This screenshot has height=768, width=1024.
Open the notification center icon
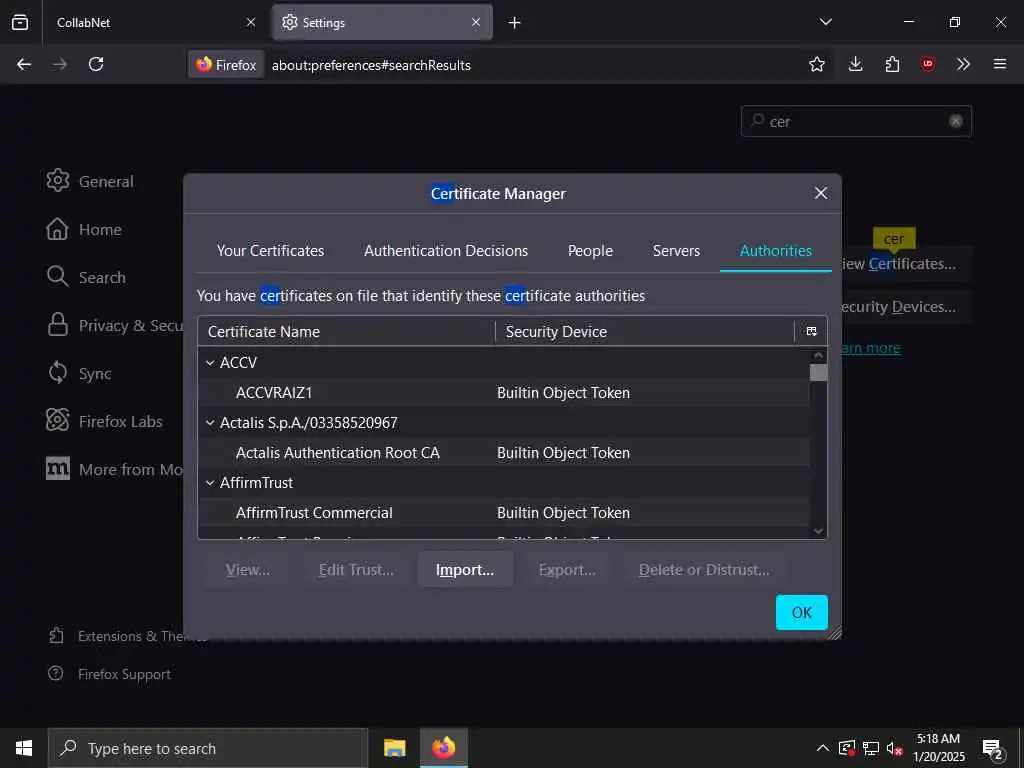(x=993, y=748)
